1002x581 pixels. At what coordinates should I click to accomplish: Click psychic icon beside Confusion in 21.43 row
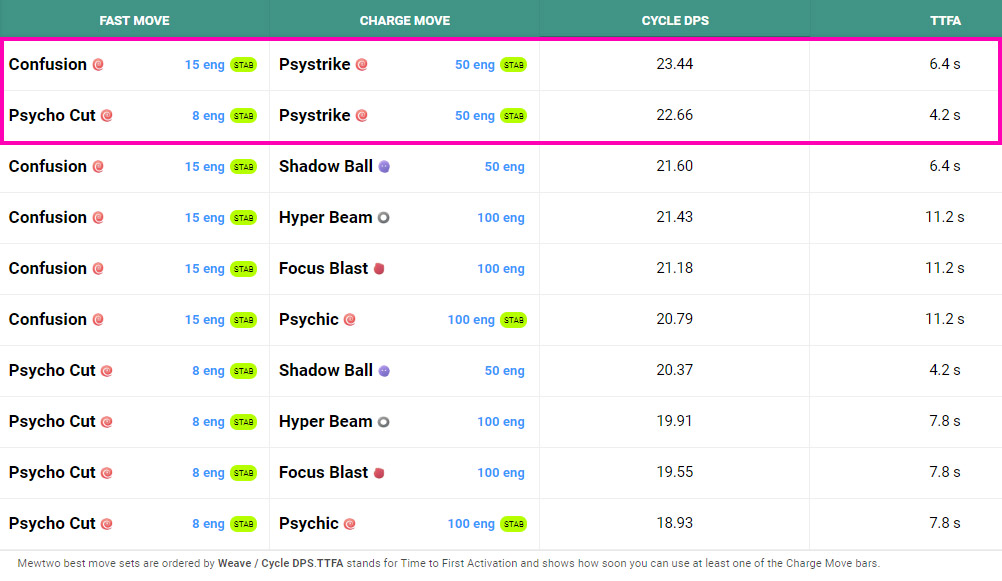click(x=98, y=218)
